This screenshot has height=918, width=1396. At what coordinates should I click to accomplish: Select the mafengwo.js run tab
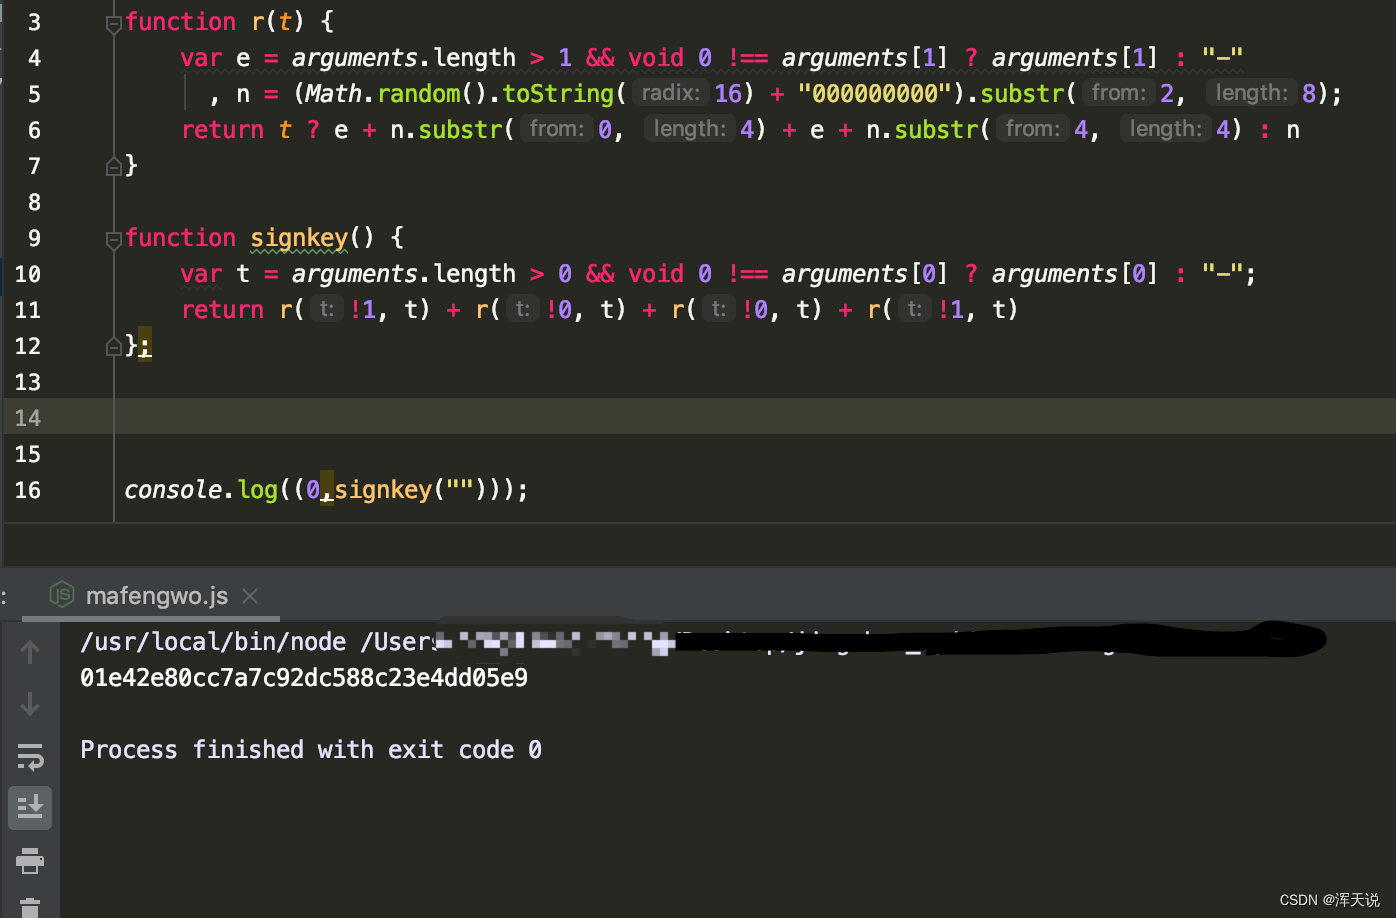pos(156,596)
